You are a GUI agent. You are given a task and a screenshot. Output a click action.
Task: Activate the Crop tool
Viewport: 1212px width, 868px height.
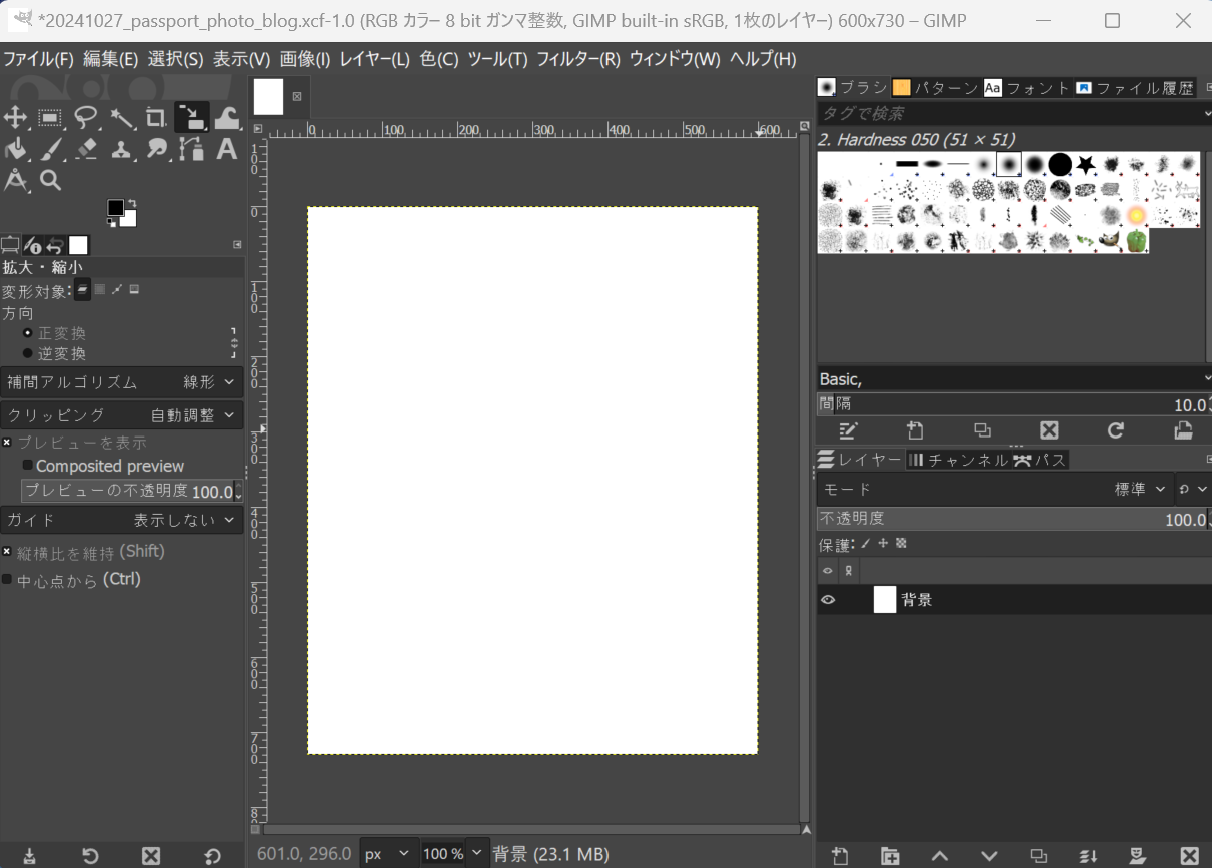click(x=155, y=118)
